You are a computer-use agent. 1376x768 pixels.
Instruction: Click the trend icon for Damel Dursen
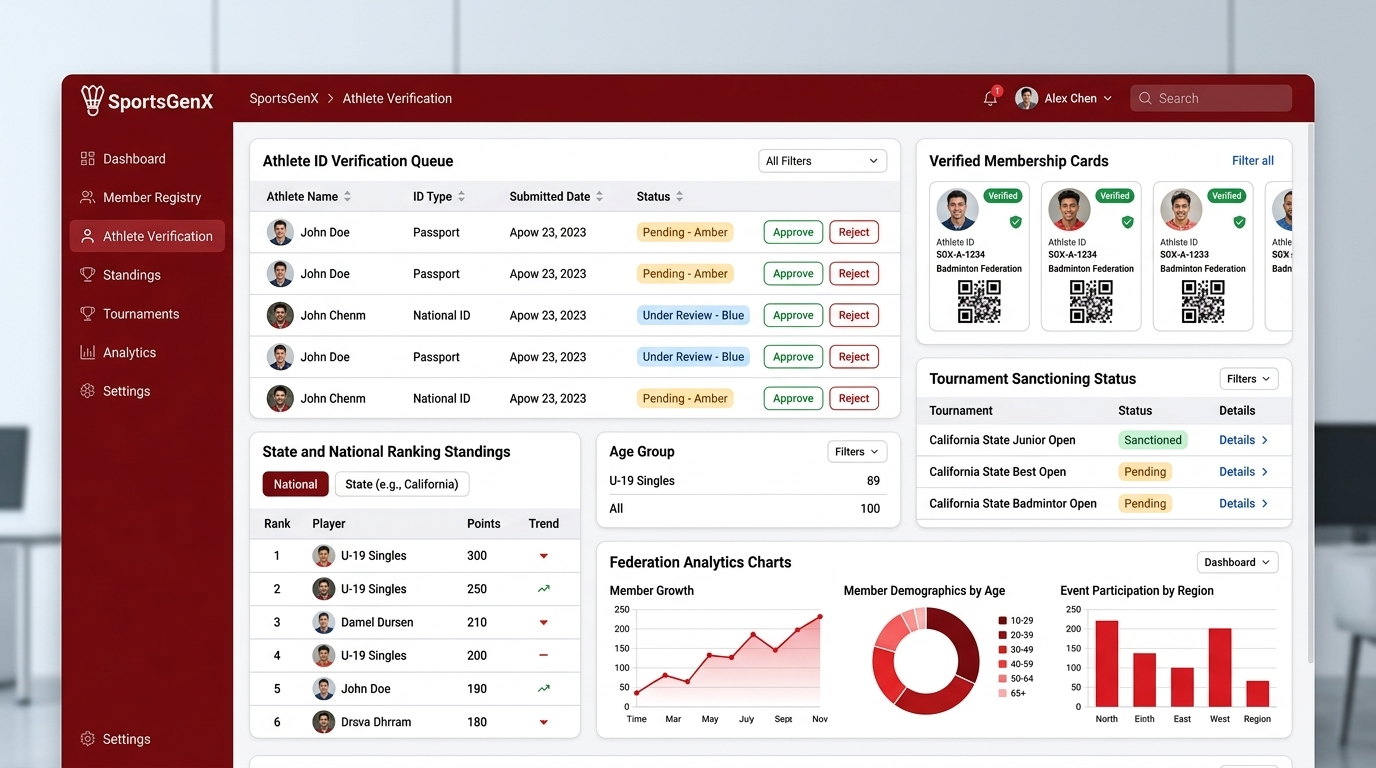544,622
